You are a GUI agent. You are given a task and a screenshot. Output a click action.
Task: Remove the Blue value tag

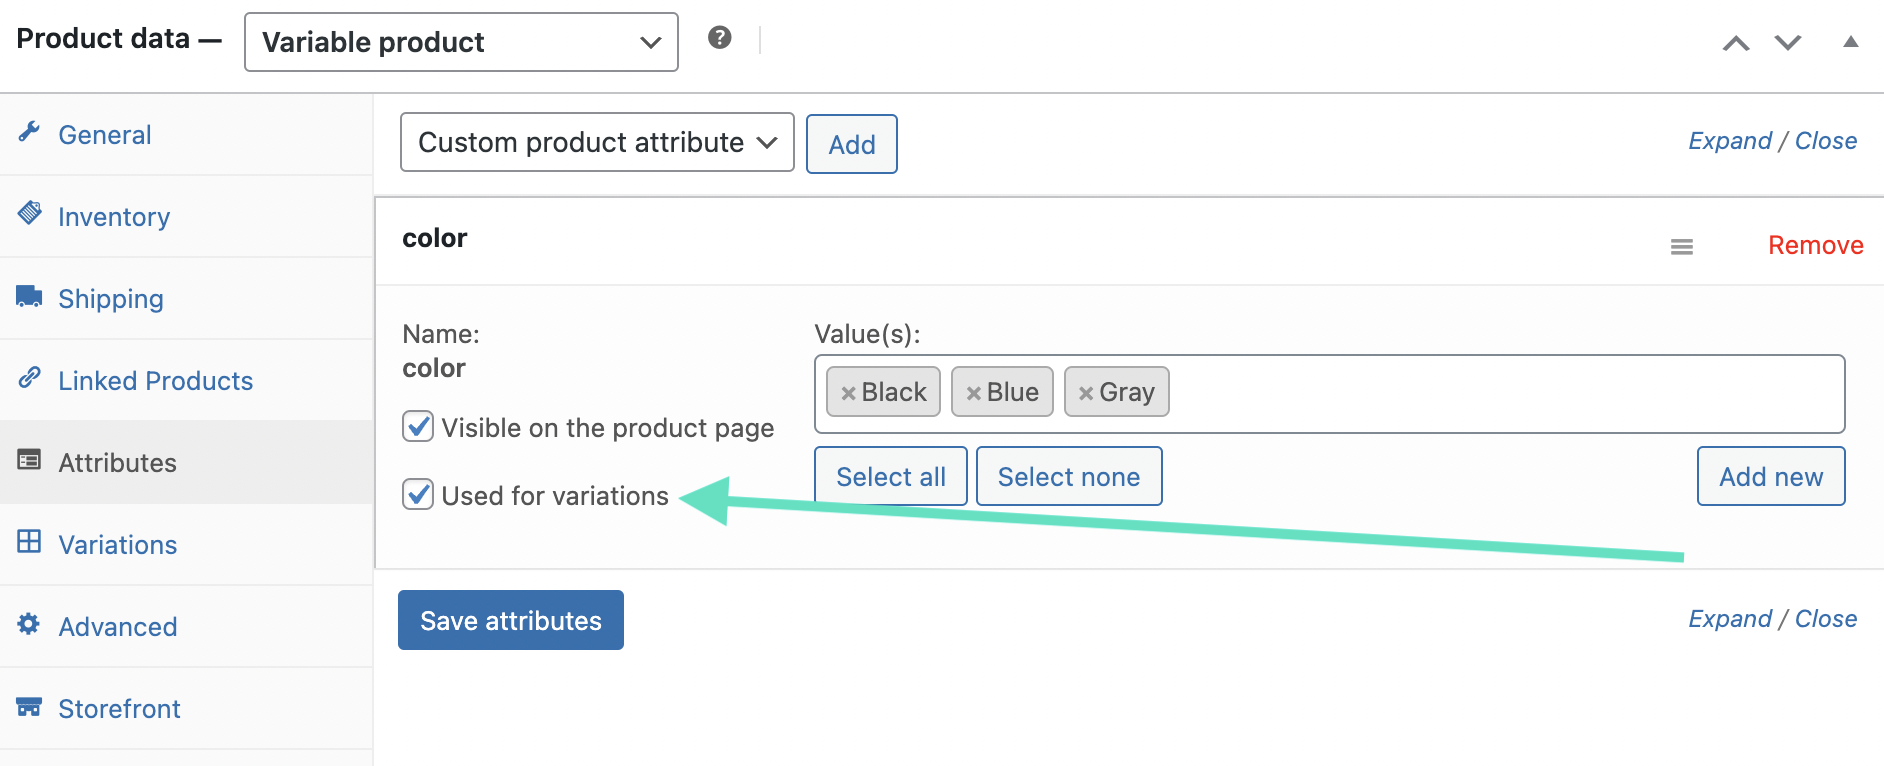[x=973, y=393]
